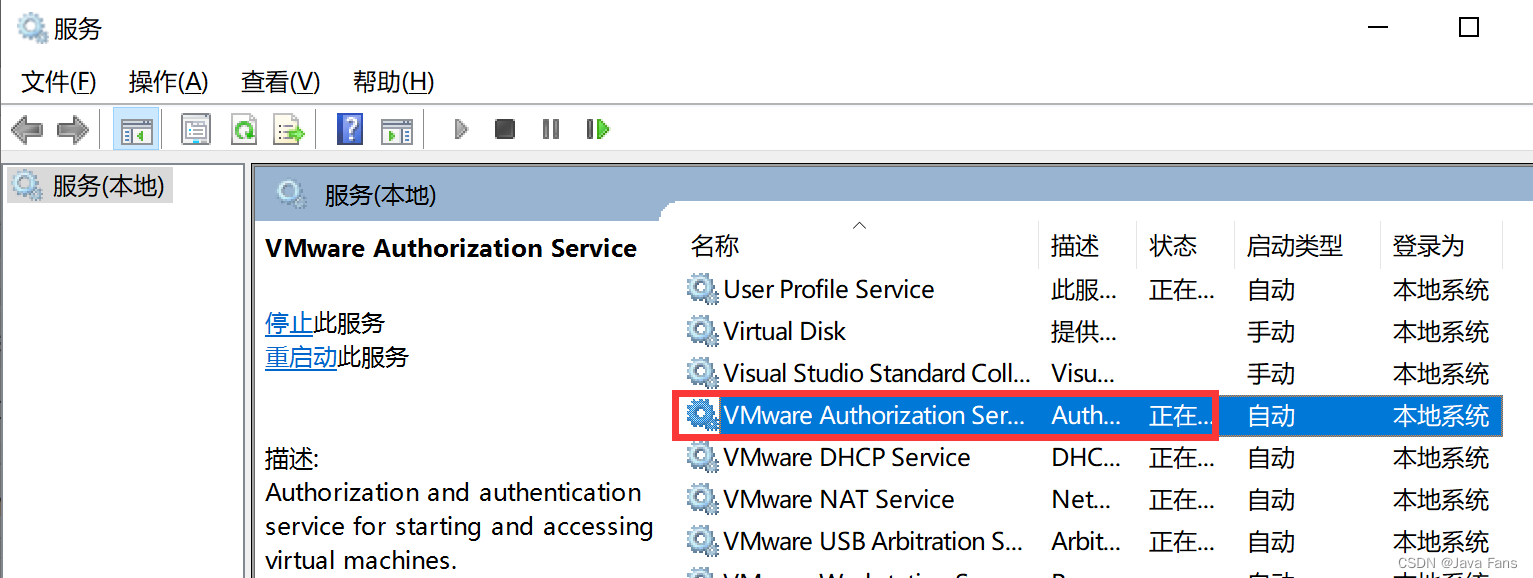Toggle the Show/Hide Action Pane icon
1533x578 pixels.
(x=397, y=129)
